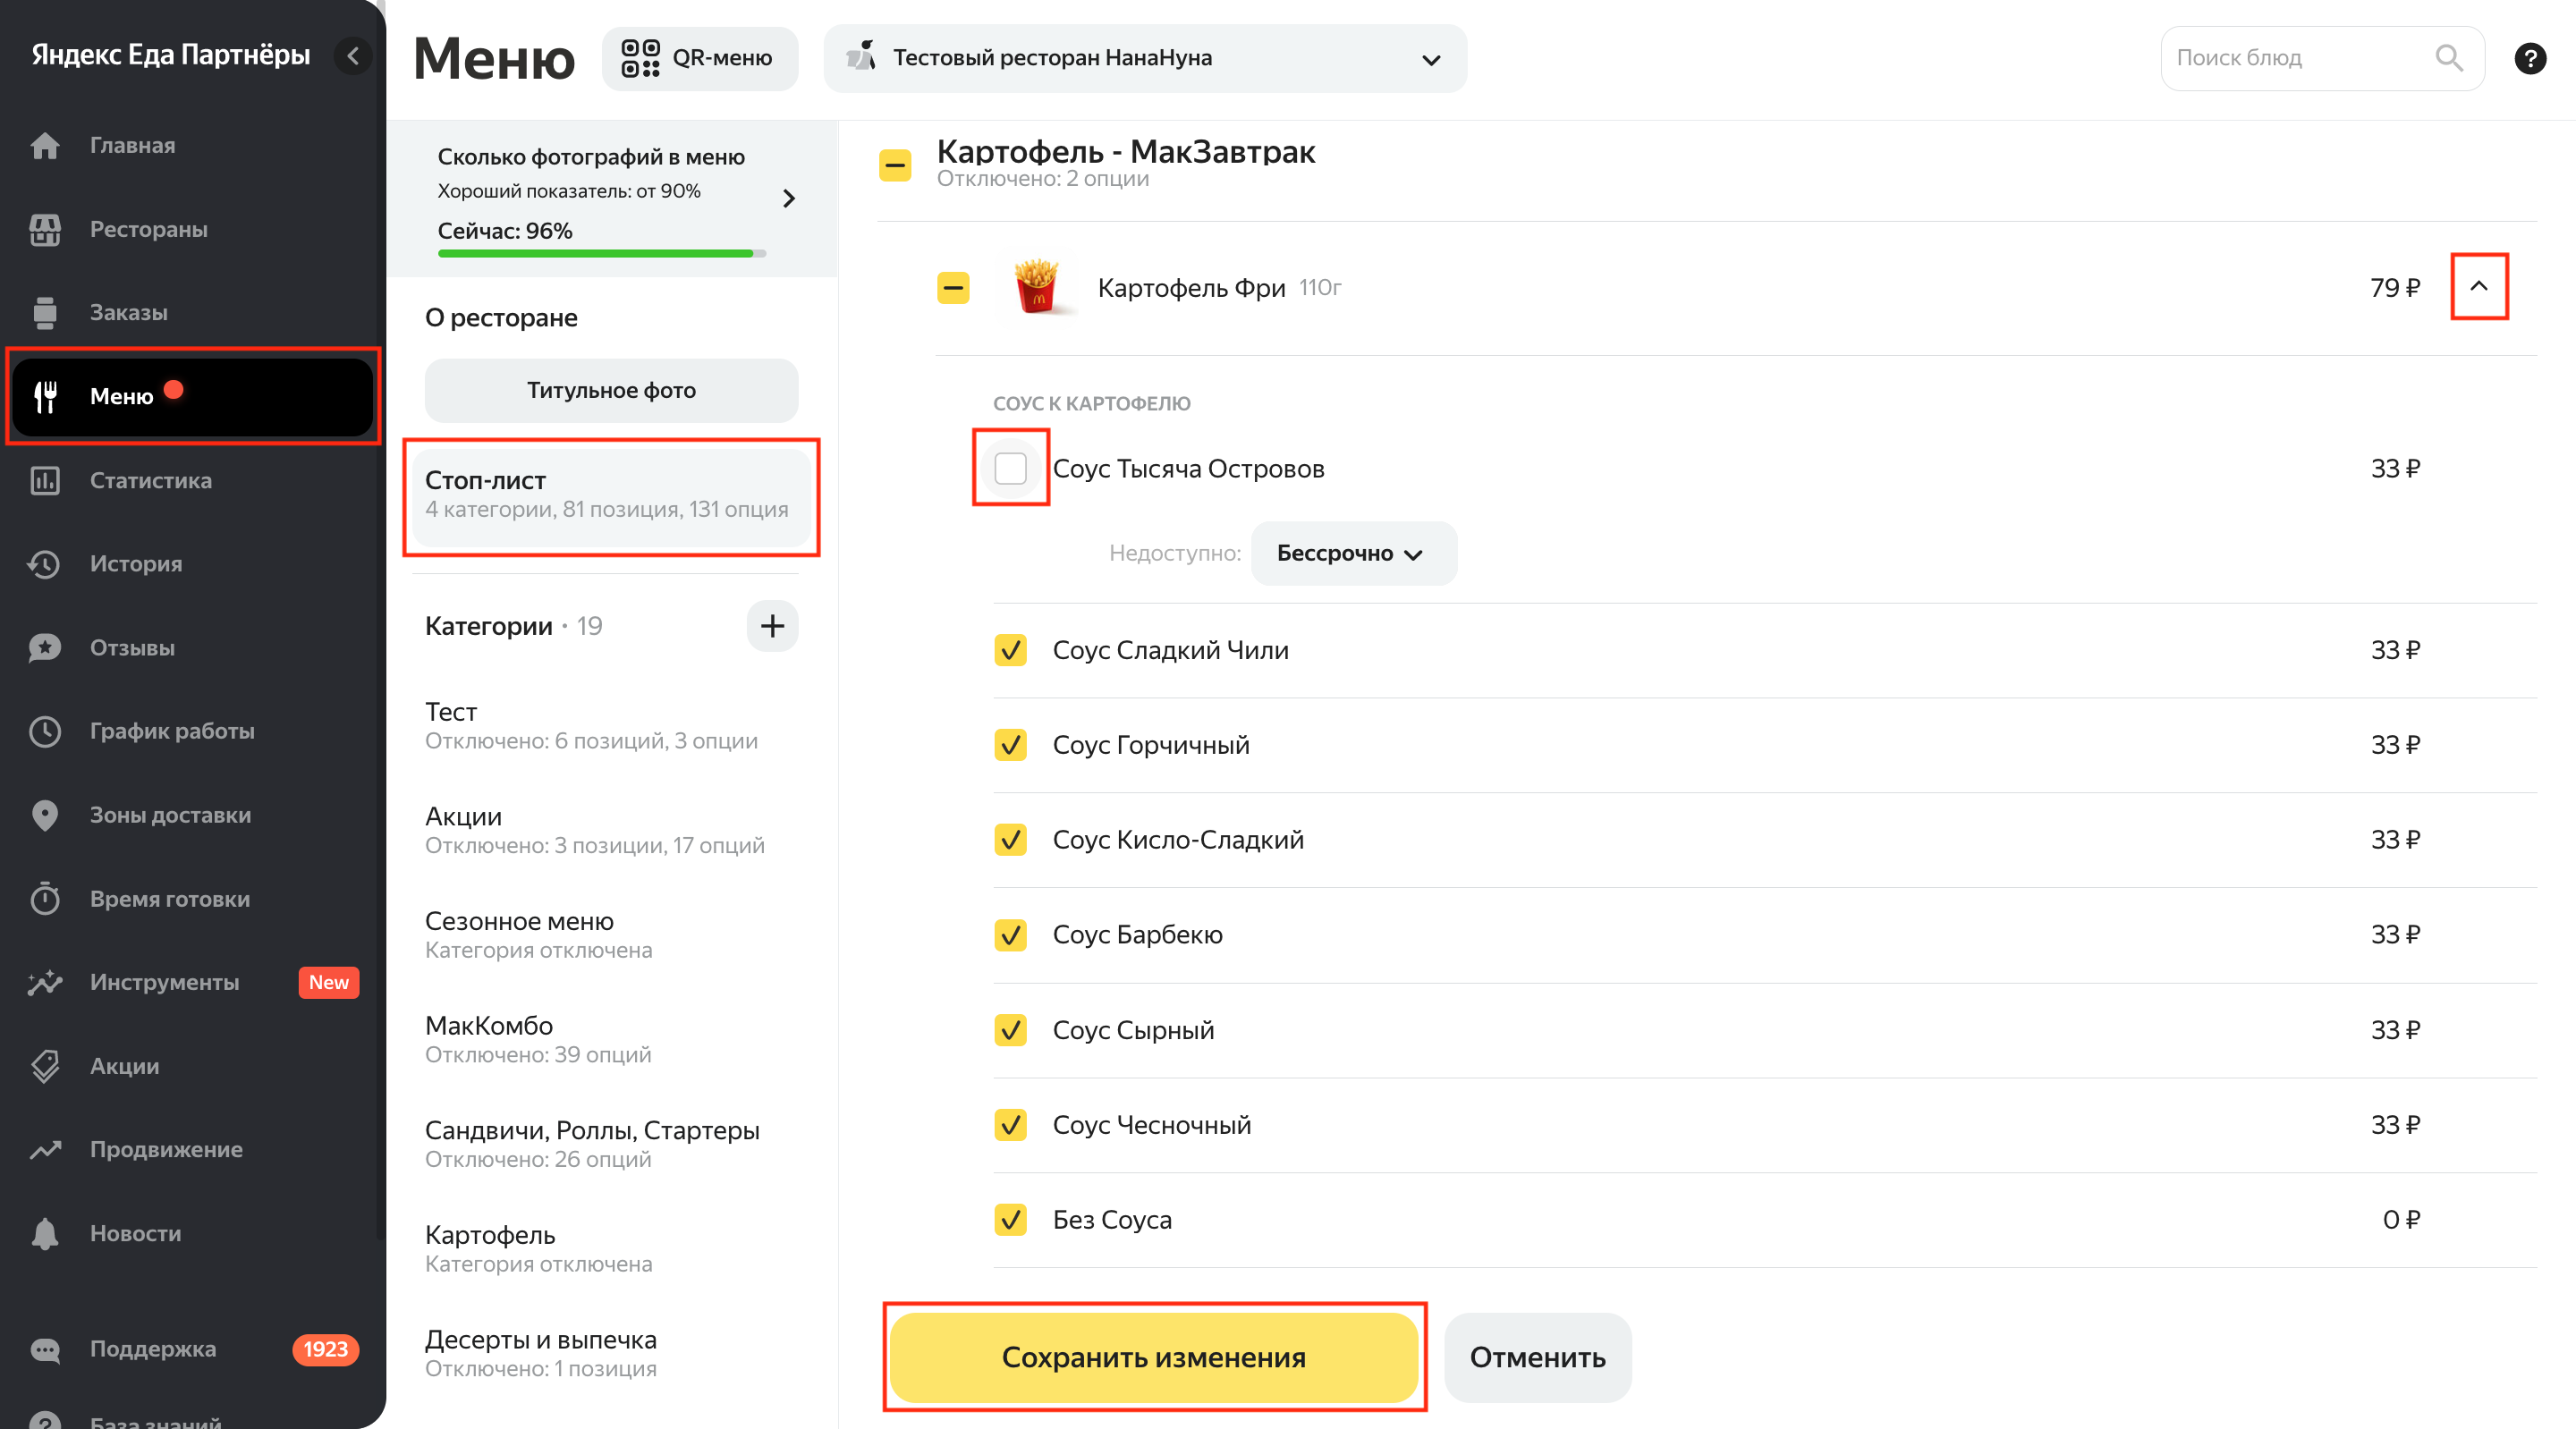Select the Картофель category

coord(611,1249)
